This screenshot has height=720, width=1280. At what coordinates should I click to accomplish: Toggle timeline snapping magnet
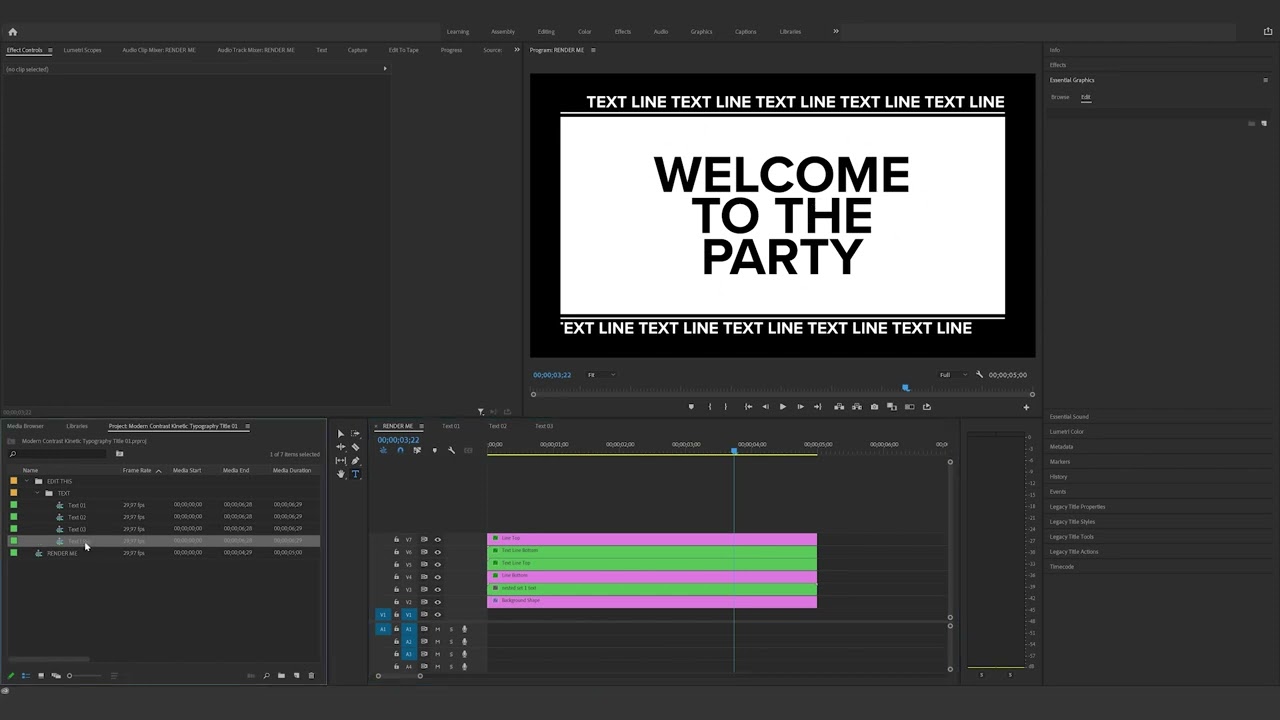click(x=400, y=451)
